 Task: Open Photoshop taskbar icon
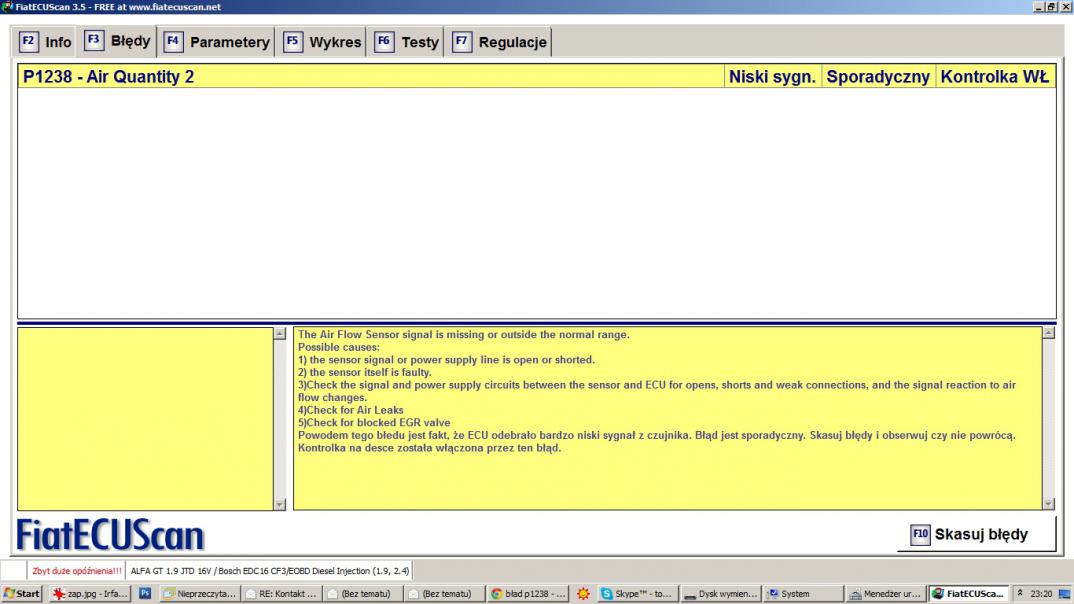point(145,594)
